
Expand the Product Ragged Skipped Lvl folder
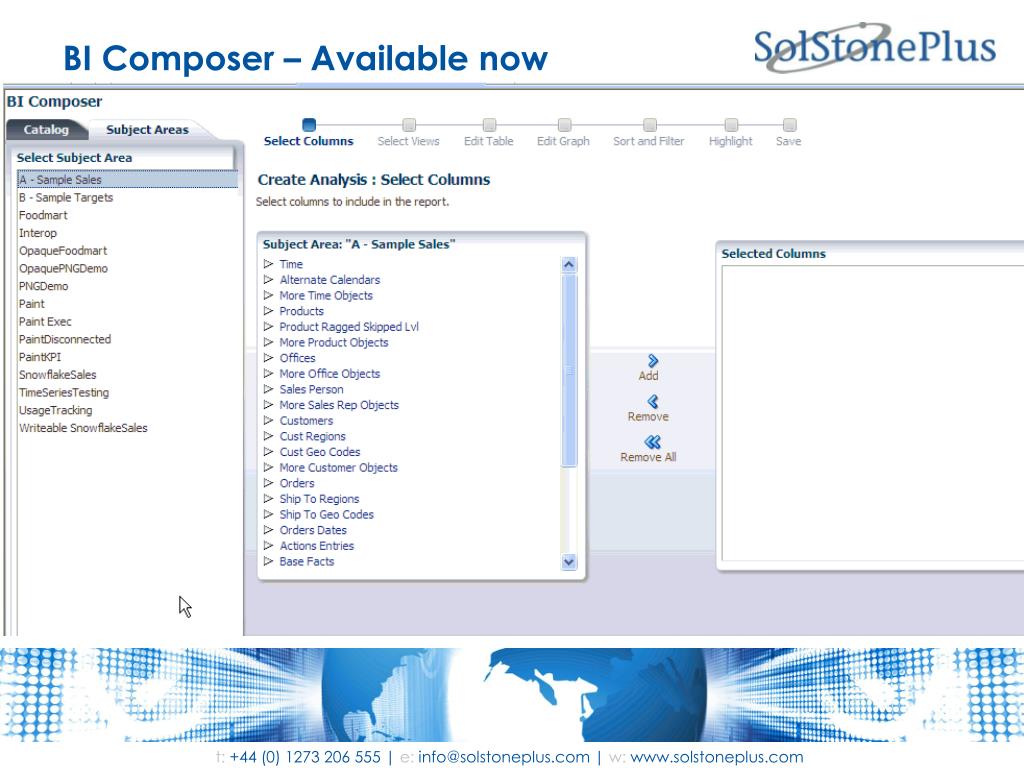[x=268, y=327]
